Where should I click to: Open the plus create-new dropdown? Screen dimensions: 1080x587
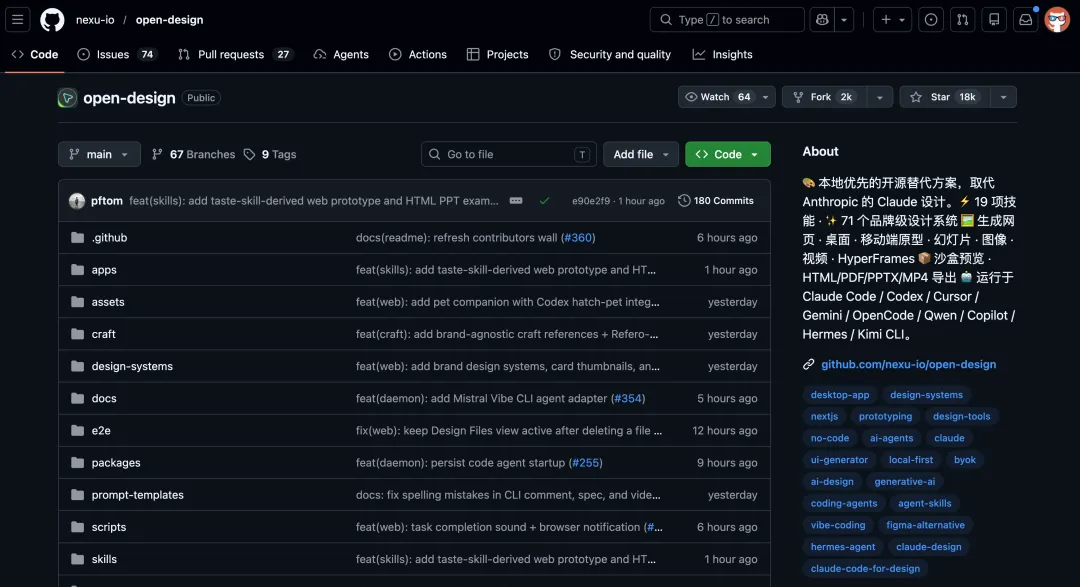point(892,19)
